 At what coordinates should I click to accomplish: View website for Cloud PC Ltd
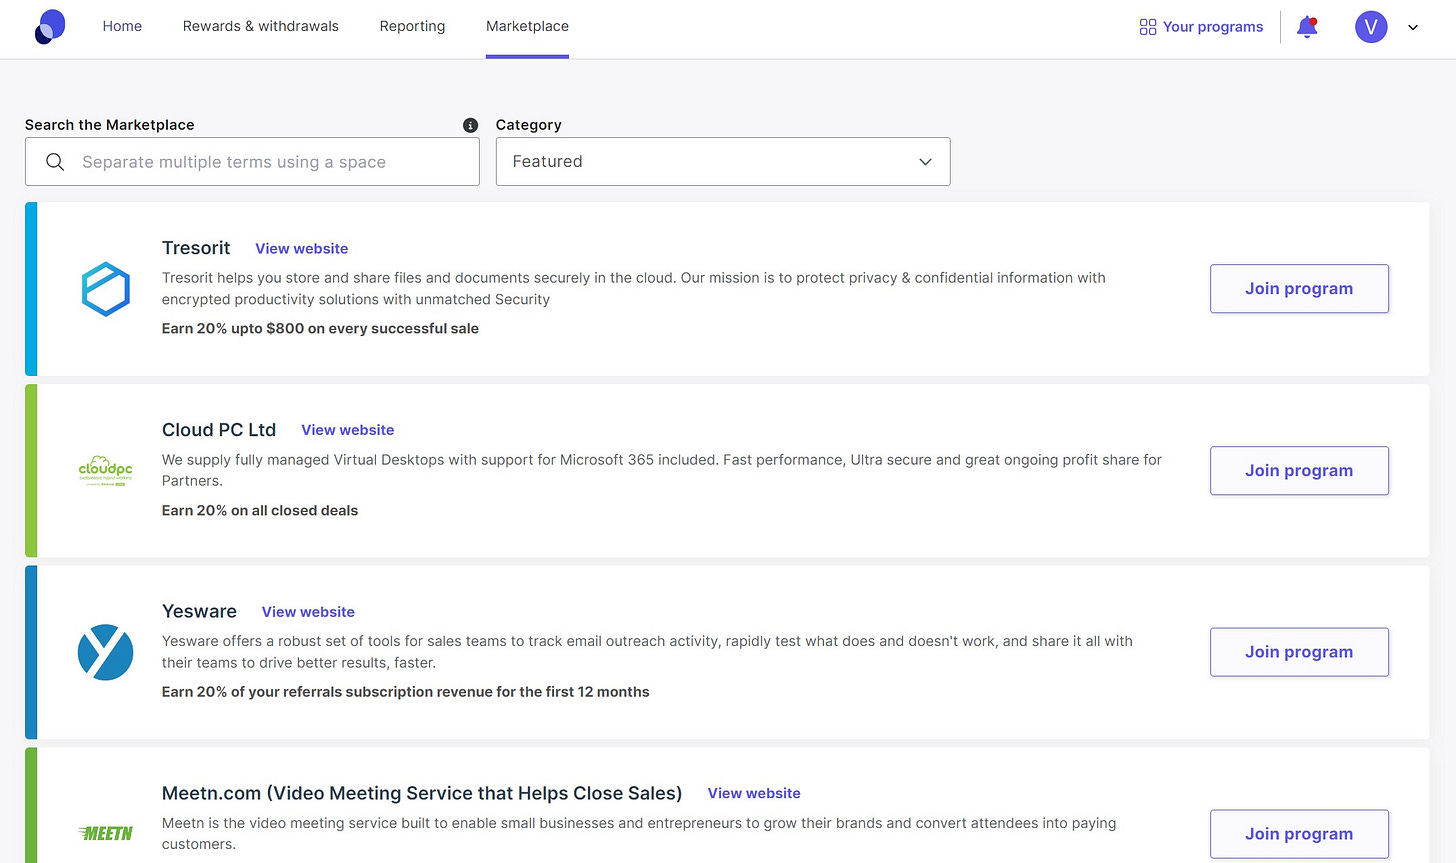tap(348, 430)
